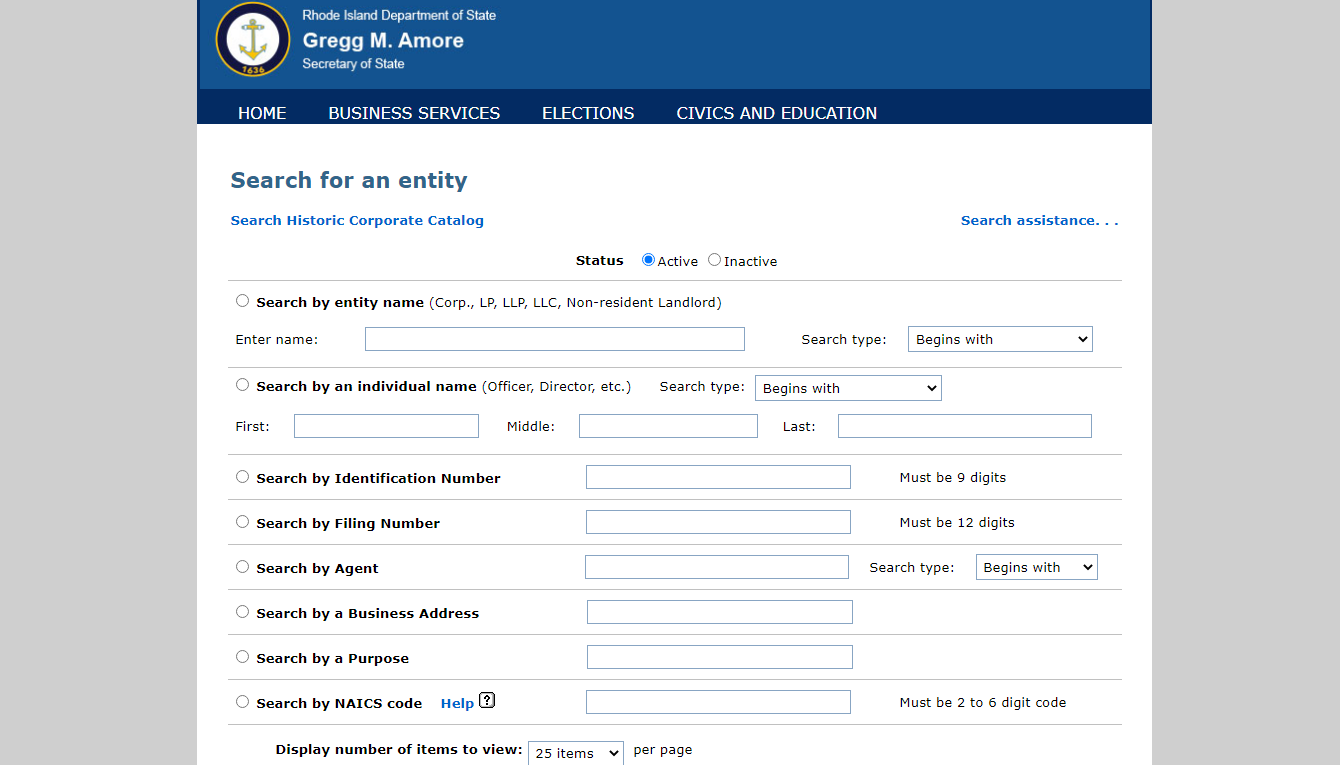Click 'Rhode Island Department of State' text
This screenshot has width=1340, height=765.
tap(399, 15)
